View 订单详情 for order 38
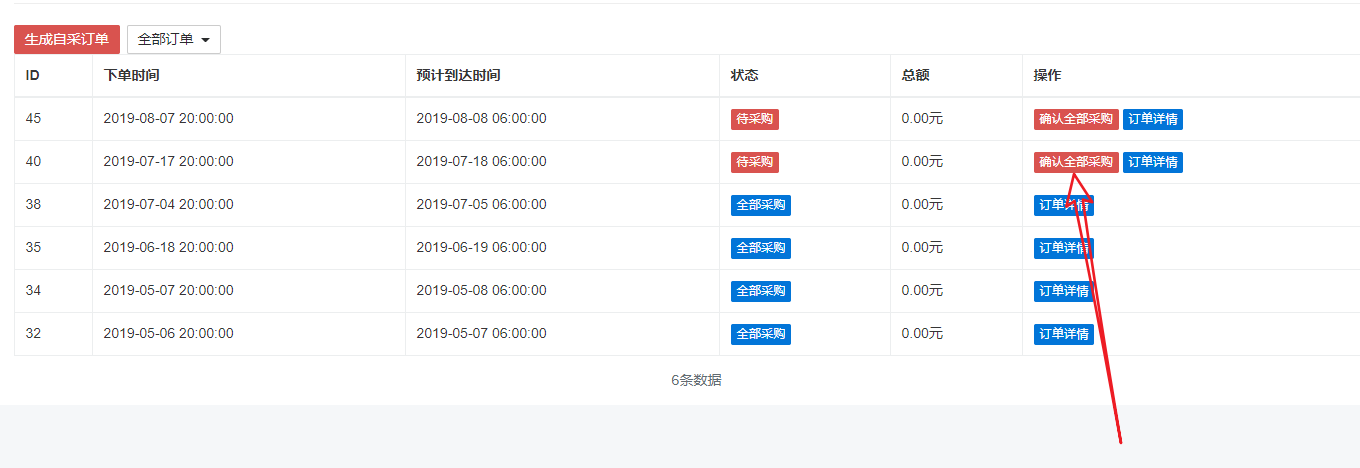Image resolution: width=1360 pixels, height=468 pixels. tap(1064, 205)
